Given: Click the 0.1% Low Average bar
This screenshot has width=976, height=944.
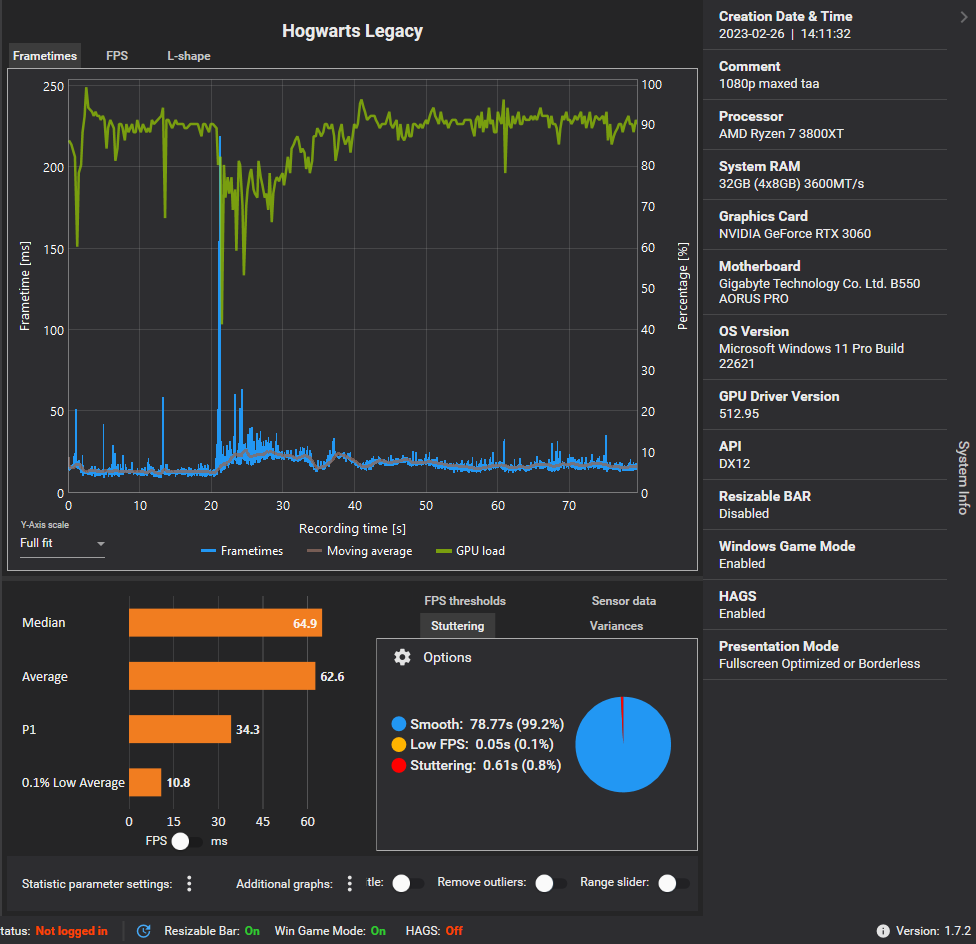Looking at the screenshot, I should pos(145,782).
